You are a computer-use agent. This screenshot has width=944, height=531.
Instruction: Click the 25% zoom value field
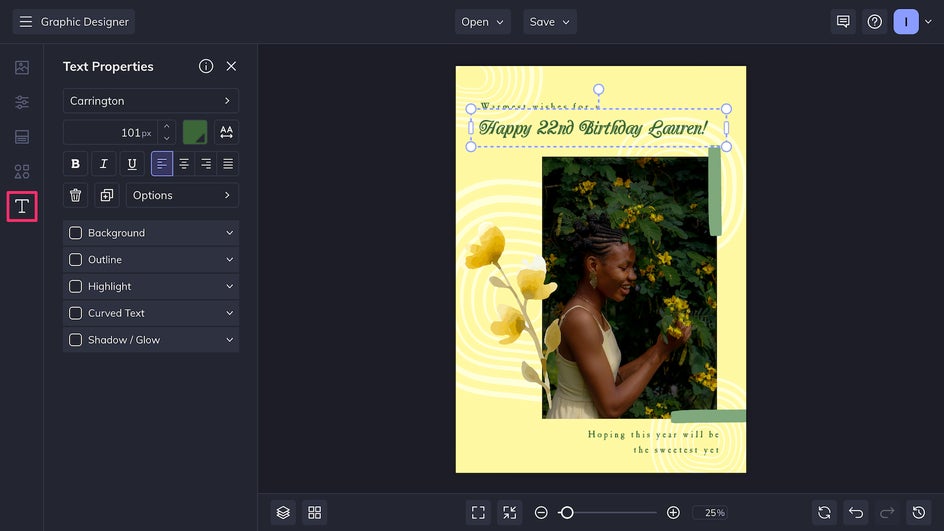point(710,512)
